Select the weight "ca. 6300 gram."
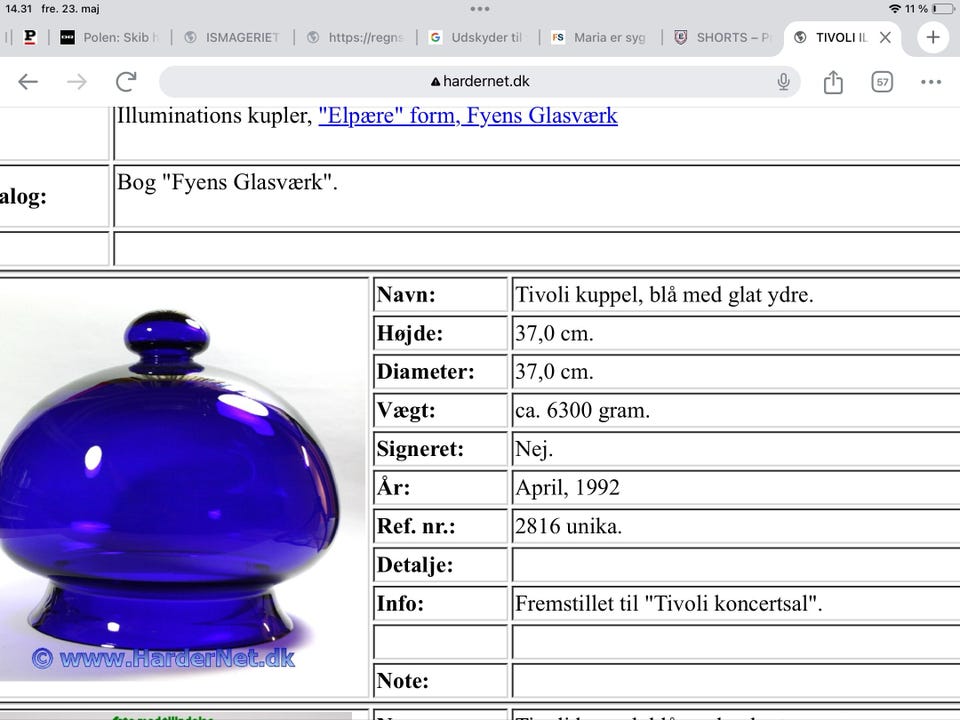This screenshot has height=720, width=960. pyautogui.click(x=582, y=411)
